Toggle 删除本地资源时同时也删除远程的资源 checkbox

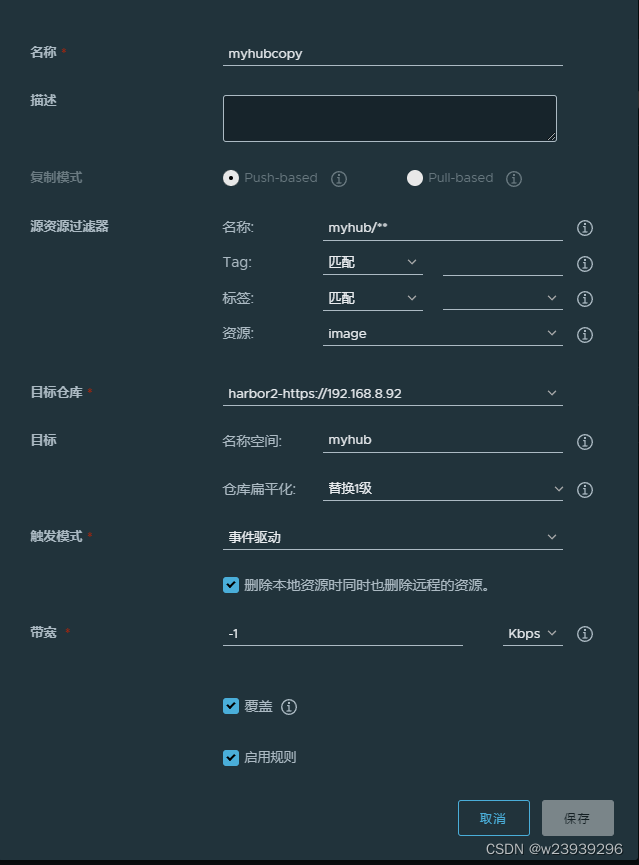(231, 585)
